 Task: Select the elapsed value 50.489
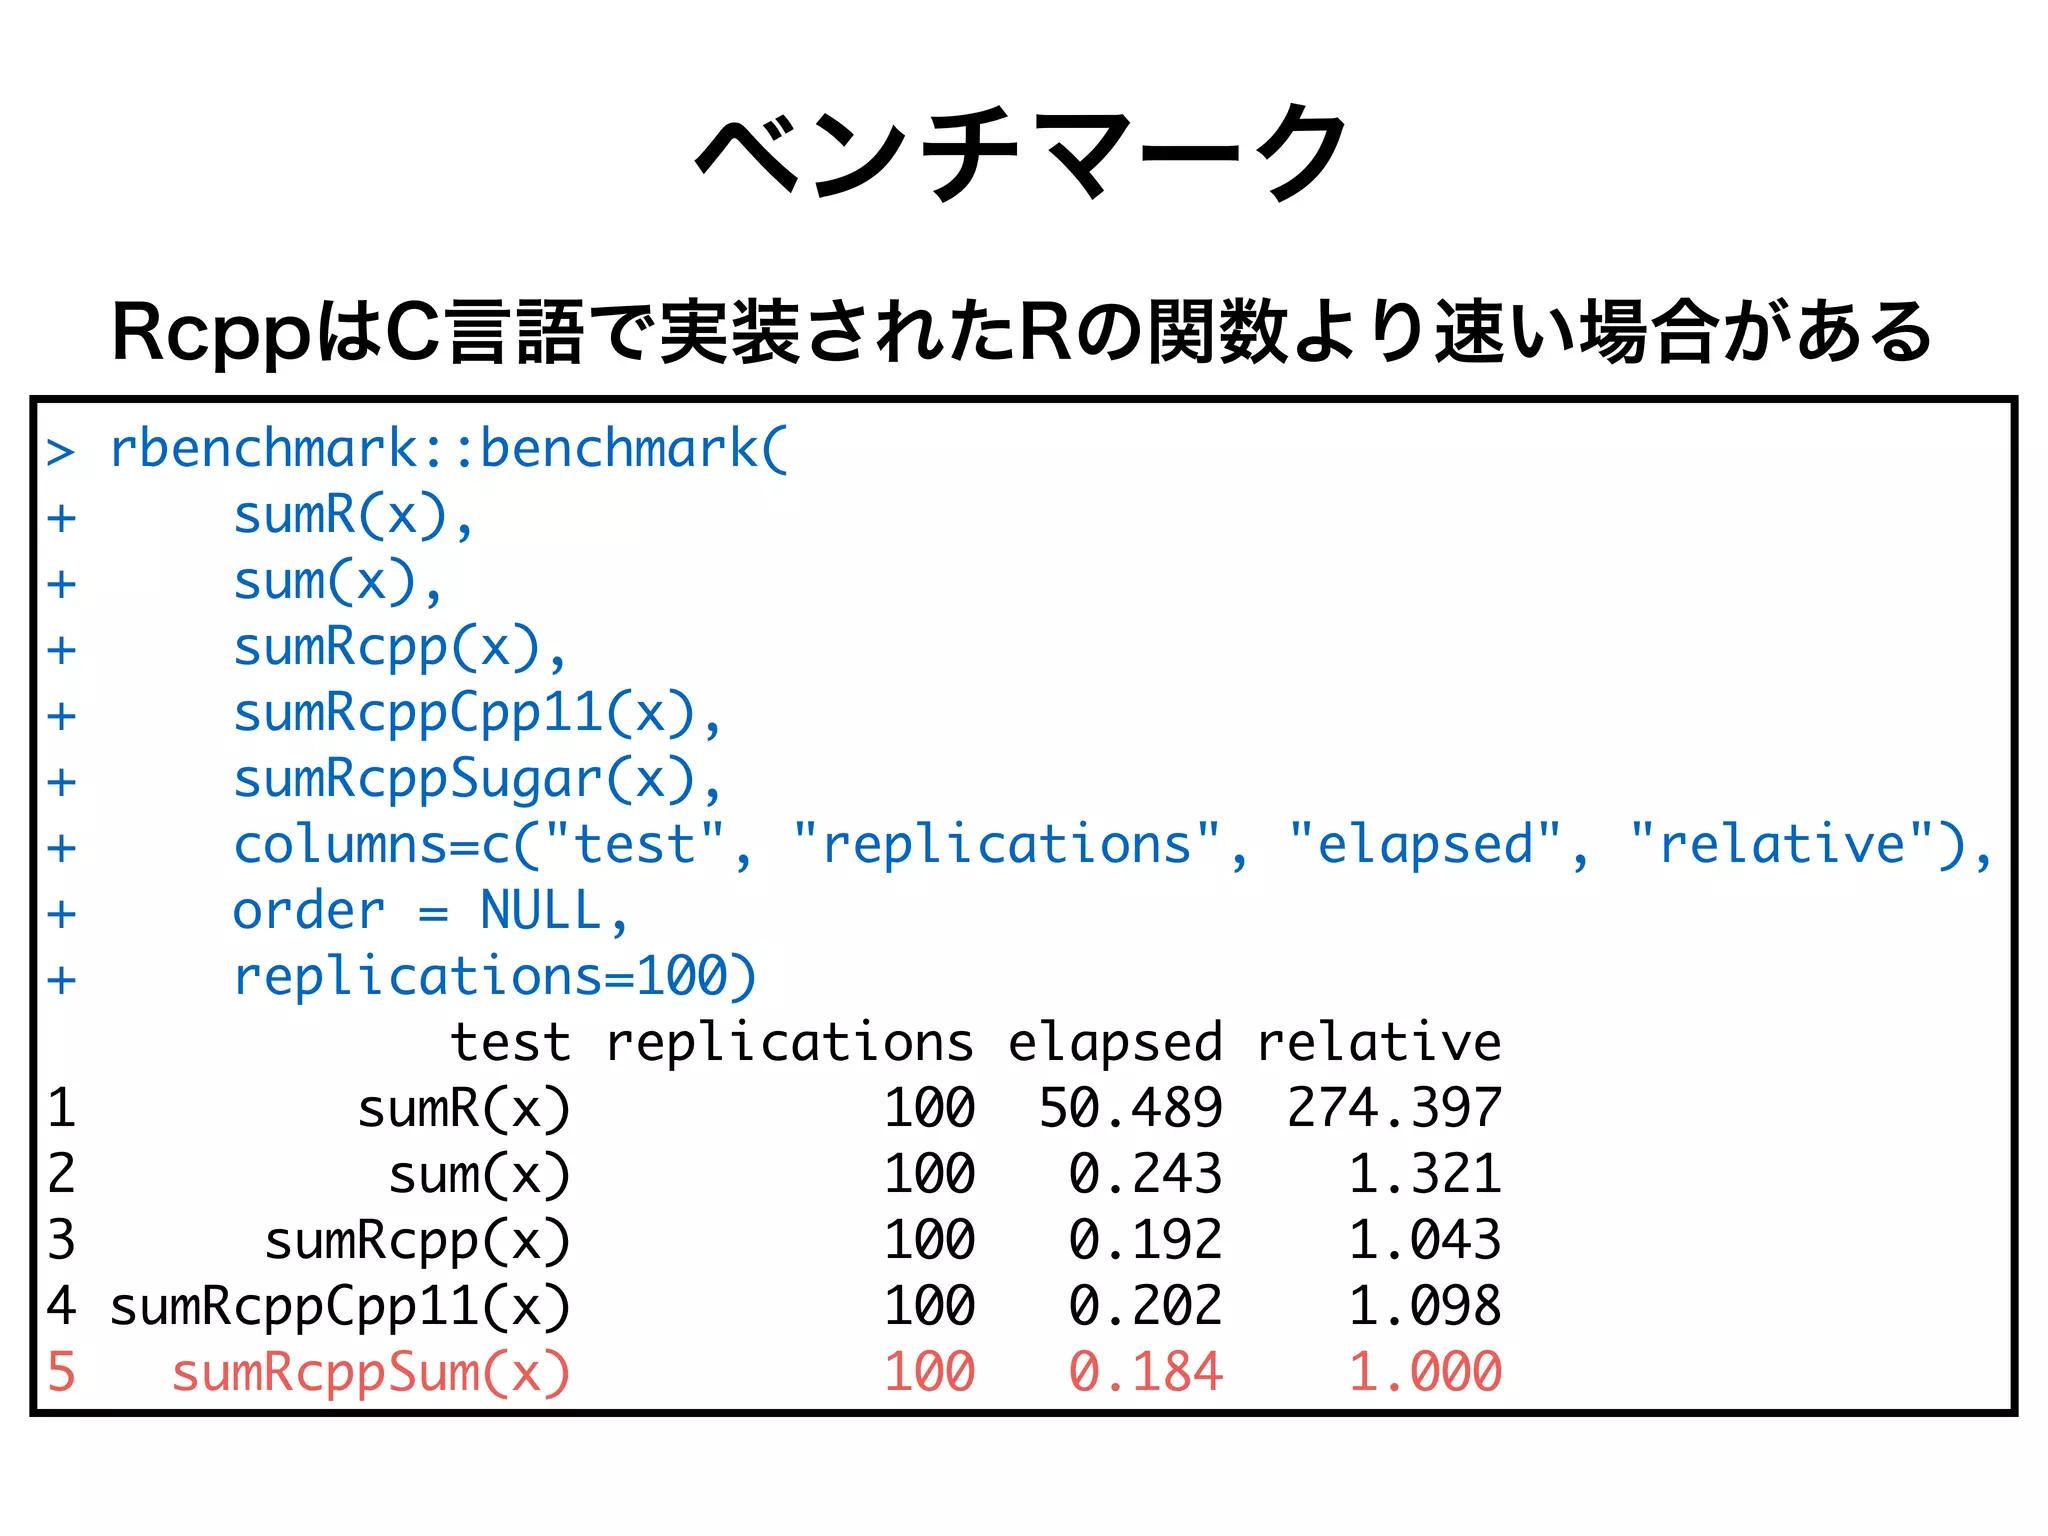1130,1108
